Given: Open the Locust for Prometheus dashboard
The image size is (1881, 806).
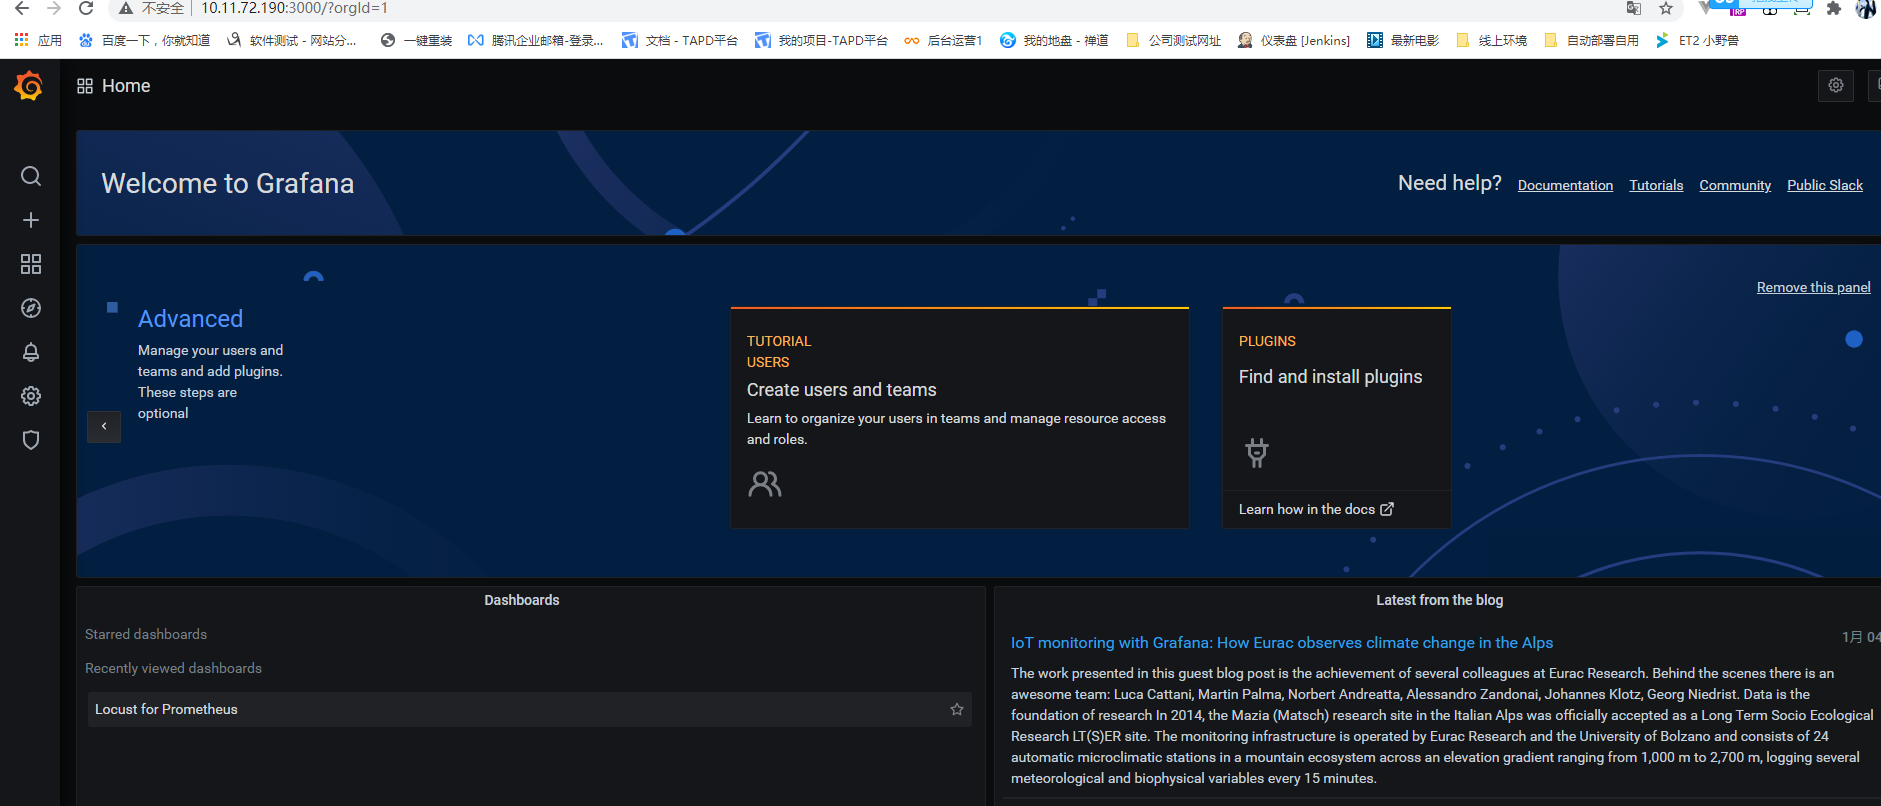Looking at the screenshot, I should pyautogui.click(x=529, y=709).
